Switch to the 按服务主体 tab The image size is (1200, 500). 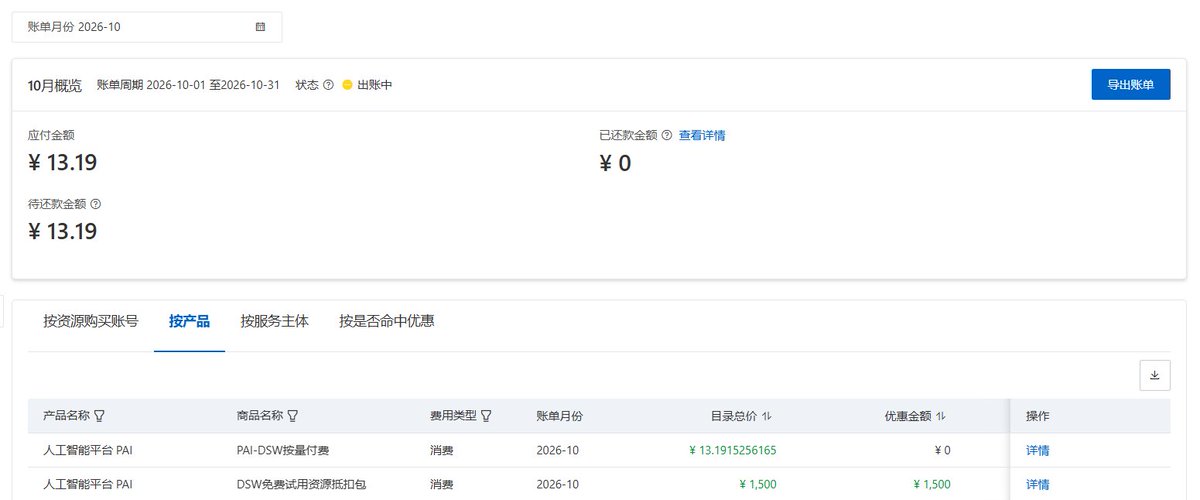[275, 321]
